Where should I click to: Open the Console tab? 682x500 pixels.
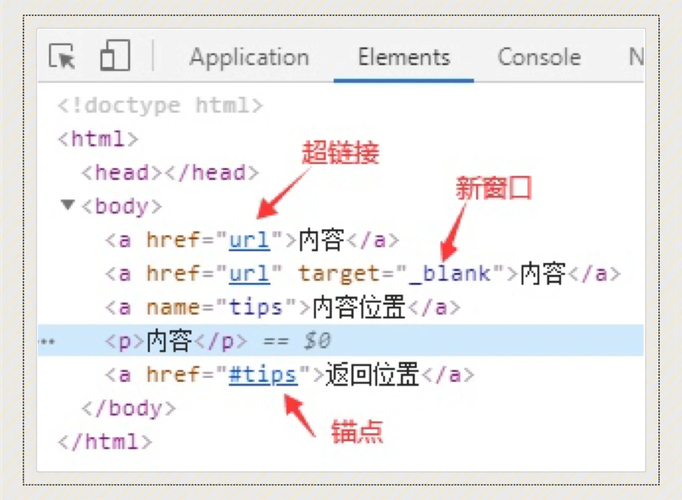539,58
